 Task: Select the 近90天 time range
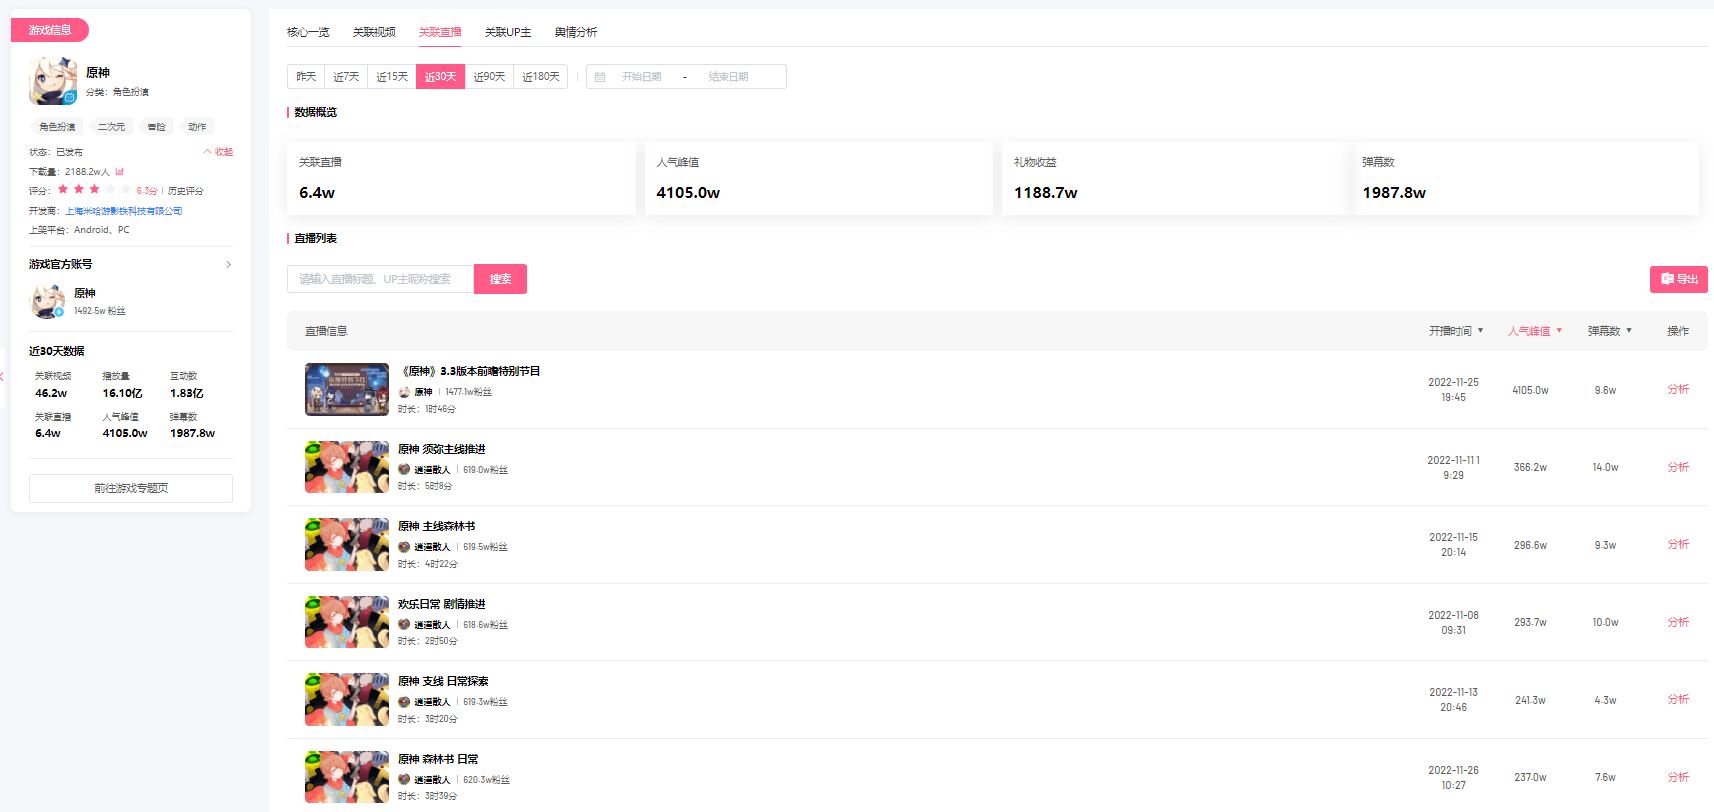489,77
